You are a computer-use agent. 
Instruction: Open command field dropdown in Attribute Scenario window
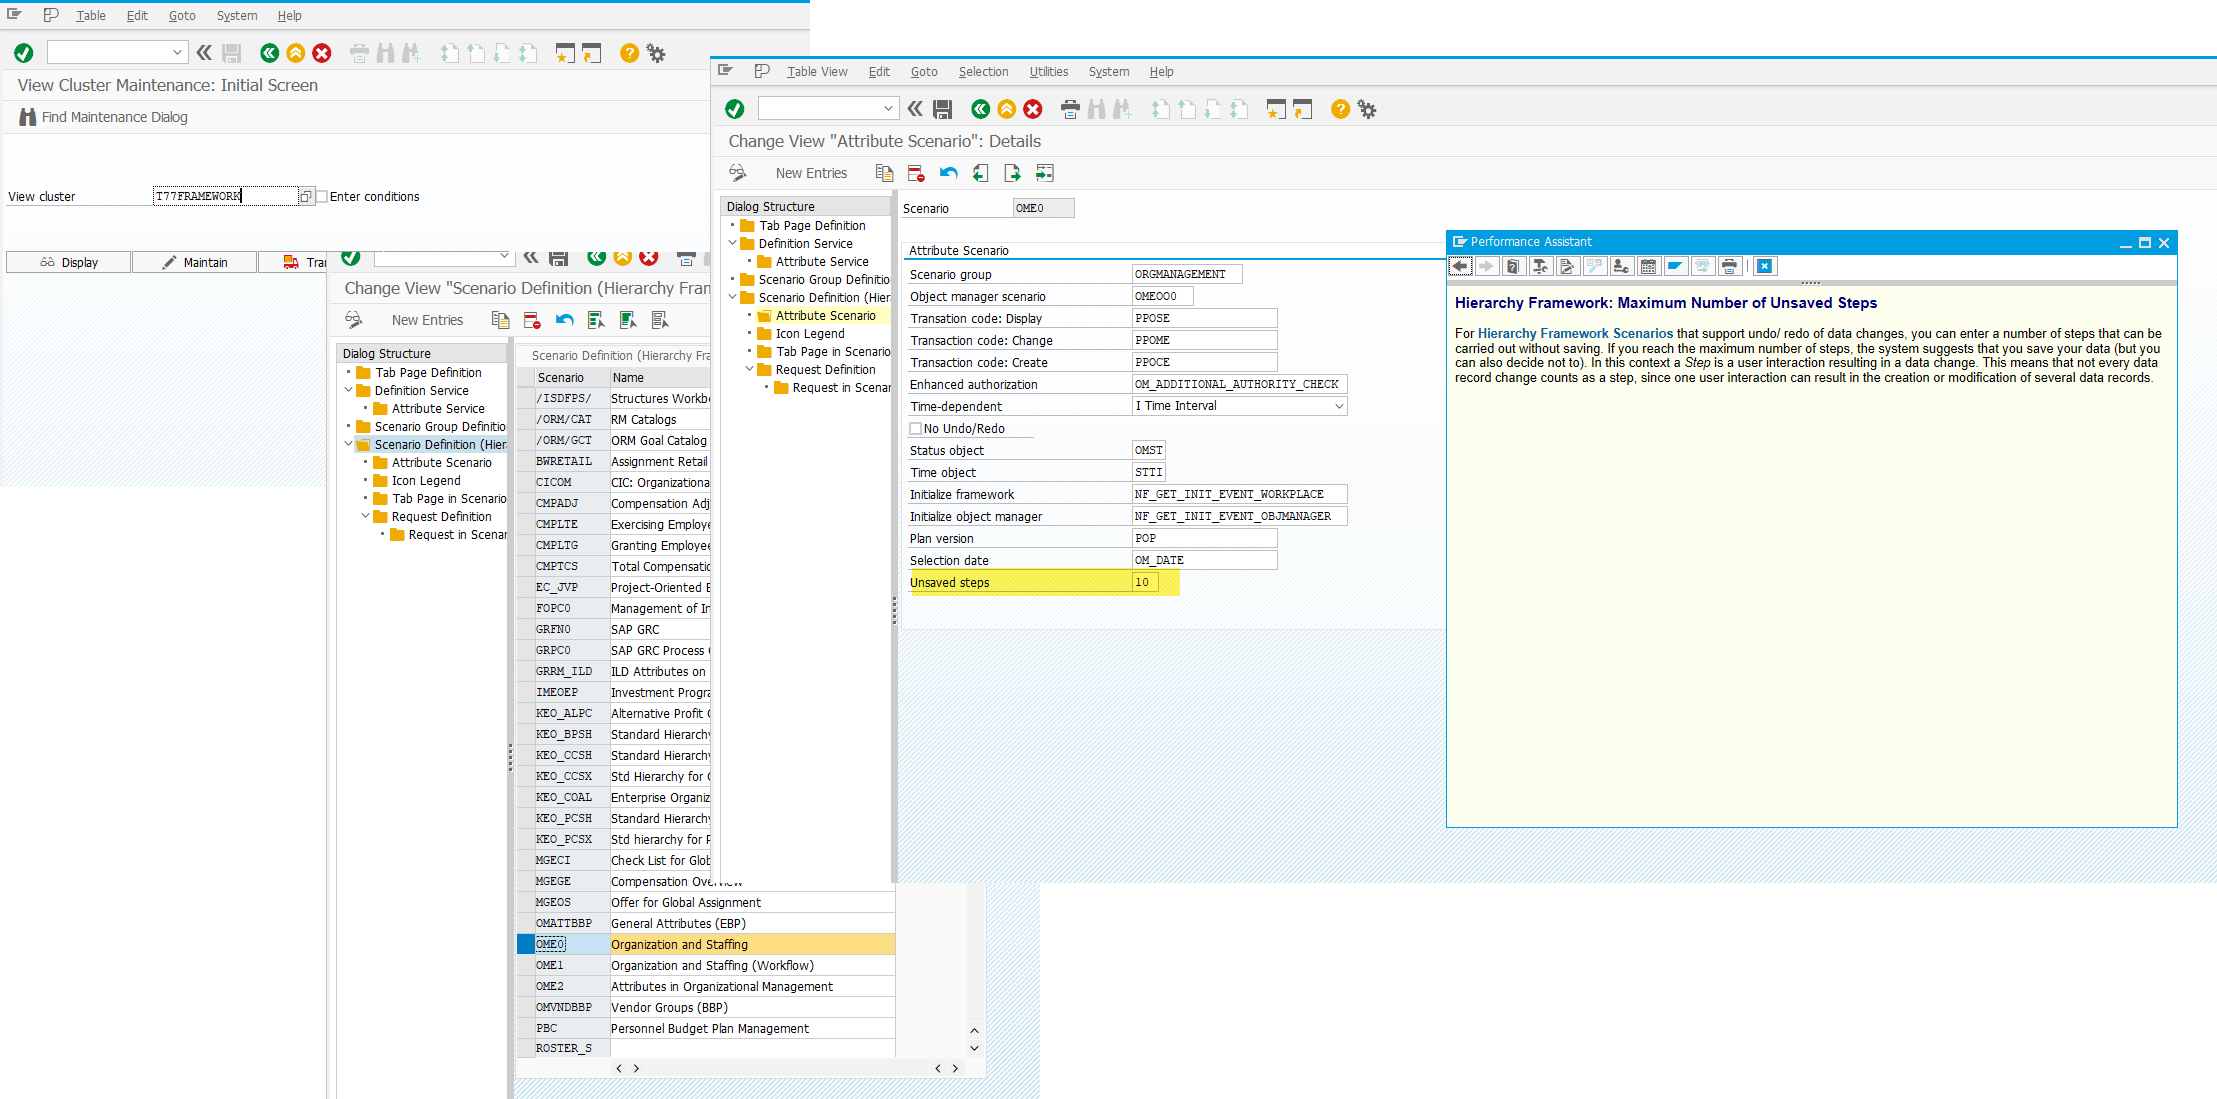pyautogui.click(x=888, y=108)
